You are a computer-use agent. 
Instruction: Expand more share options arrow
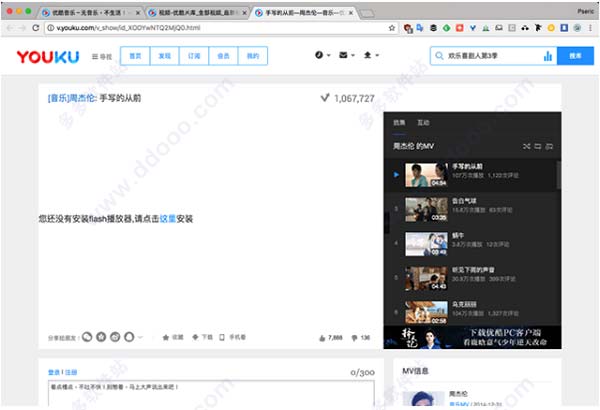coord(140,337)
